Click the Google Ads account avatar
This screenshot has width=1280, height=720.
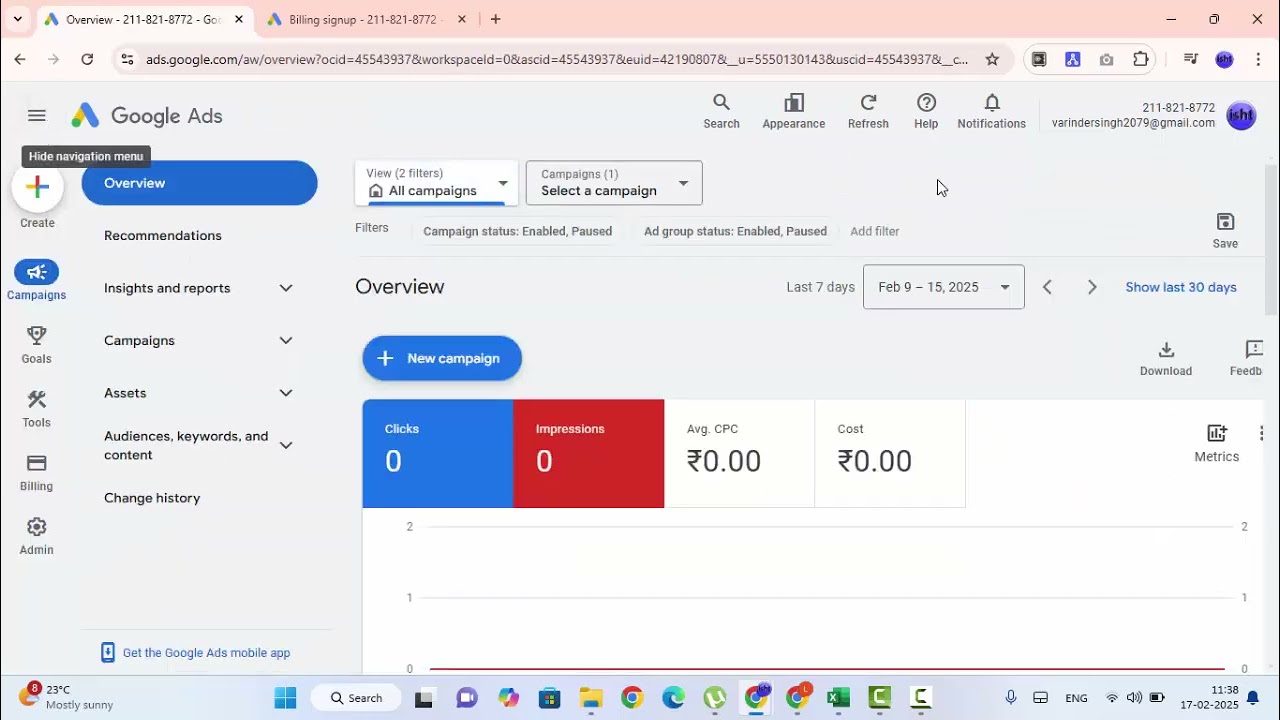tap(1241, 116)
